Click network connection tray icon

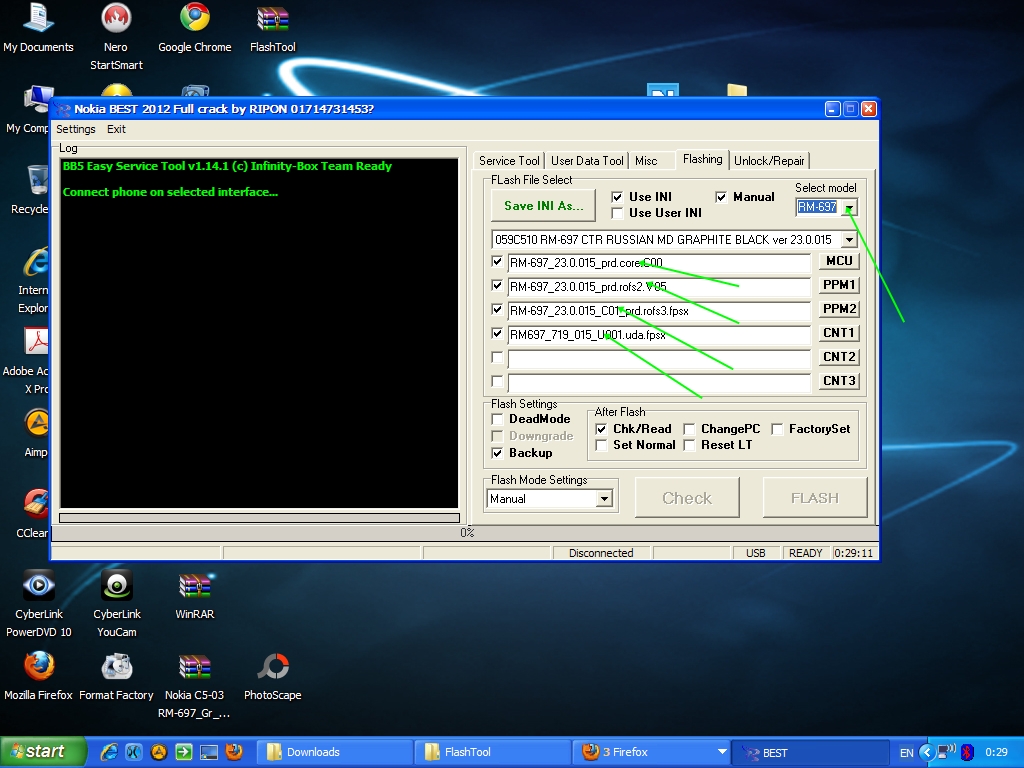pyautogui.click(x=946, y=752)
